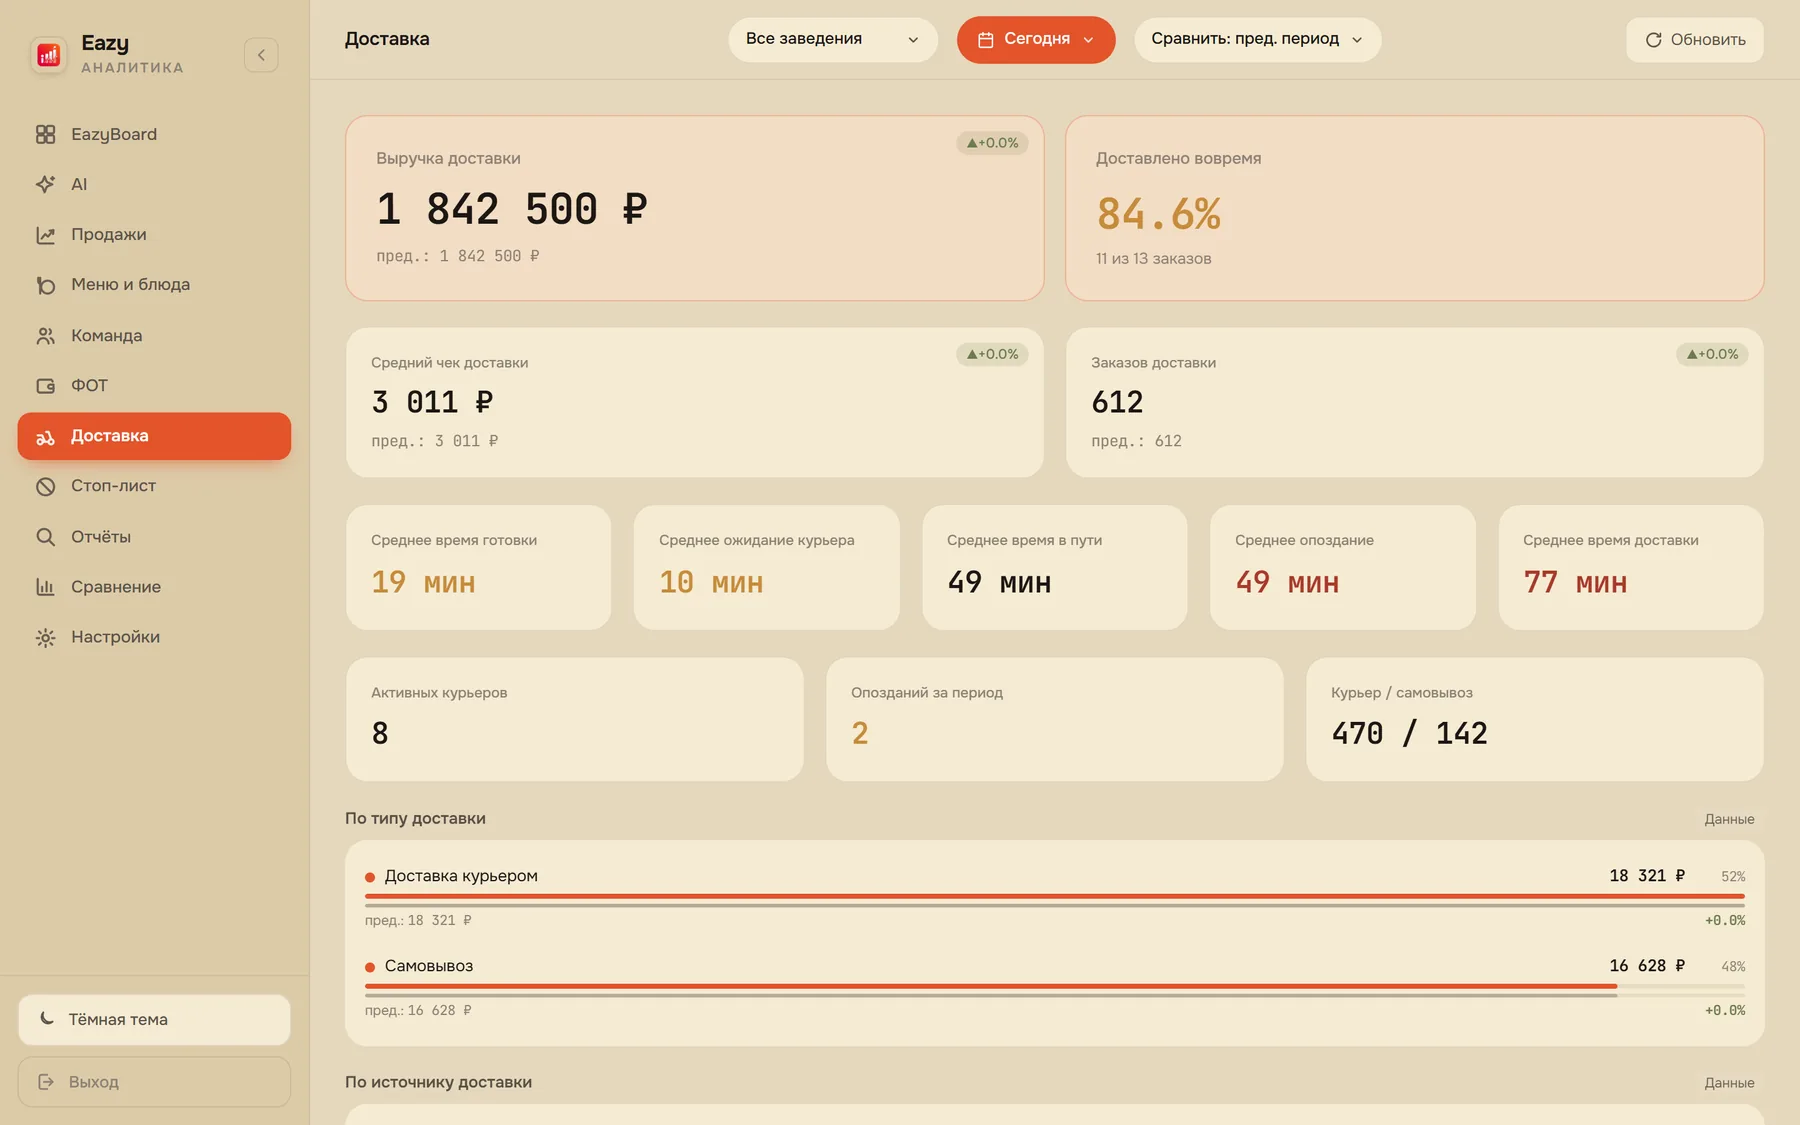Click the Стоп-лист ban icon
Viewport: 1800px width, 1125px height.
tap(45, 487)
